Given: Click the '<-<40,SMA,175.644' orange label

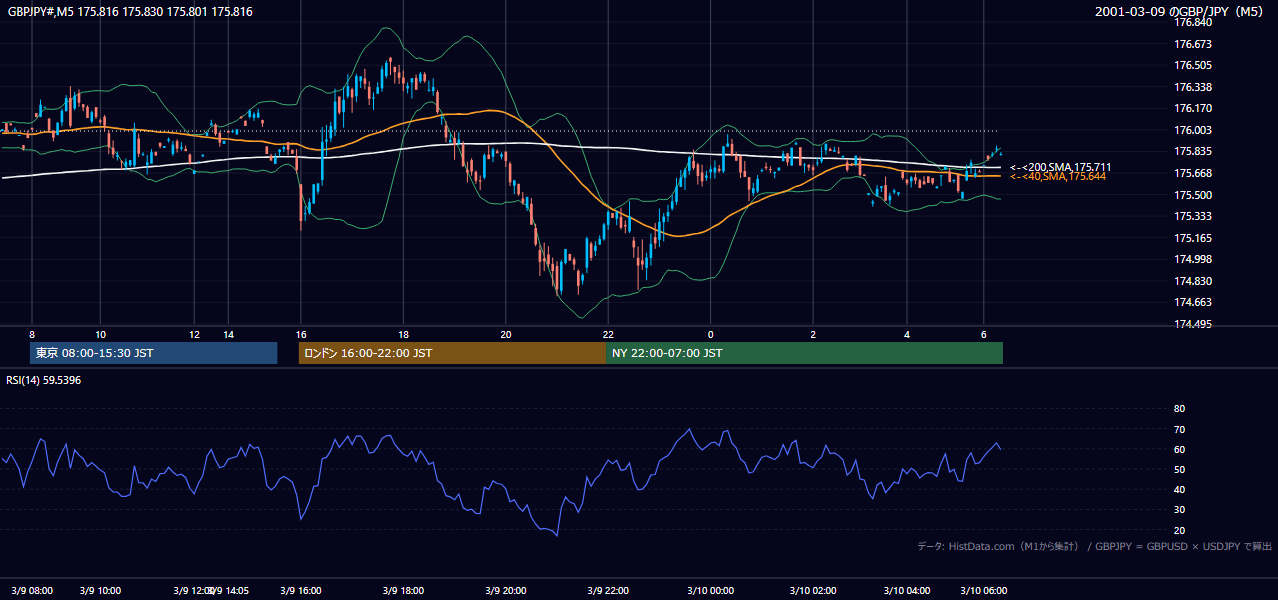Looking at the screenshot, I should [x=1058, y=176].
